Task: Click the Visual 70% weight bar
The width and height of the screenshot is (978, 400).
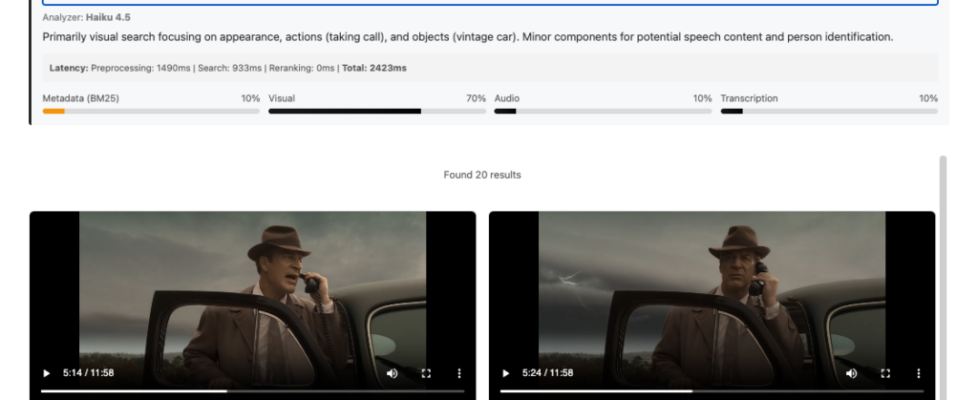Action: tap(377, 111)
